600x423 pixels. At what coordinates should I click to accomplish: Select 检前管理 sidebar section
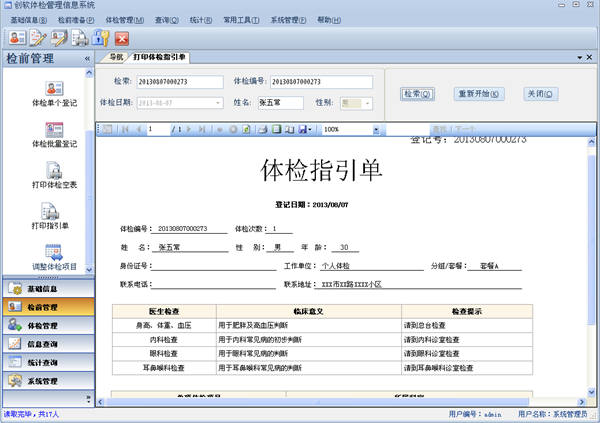point(49,307)
